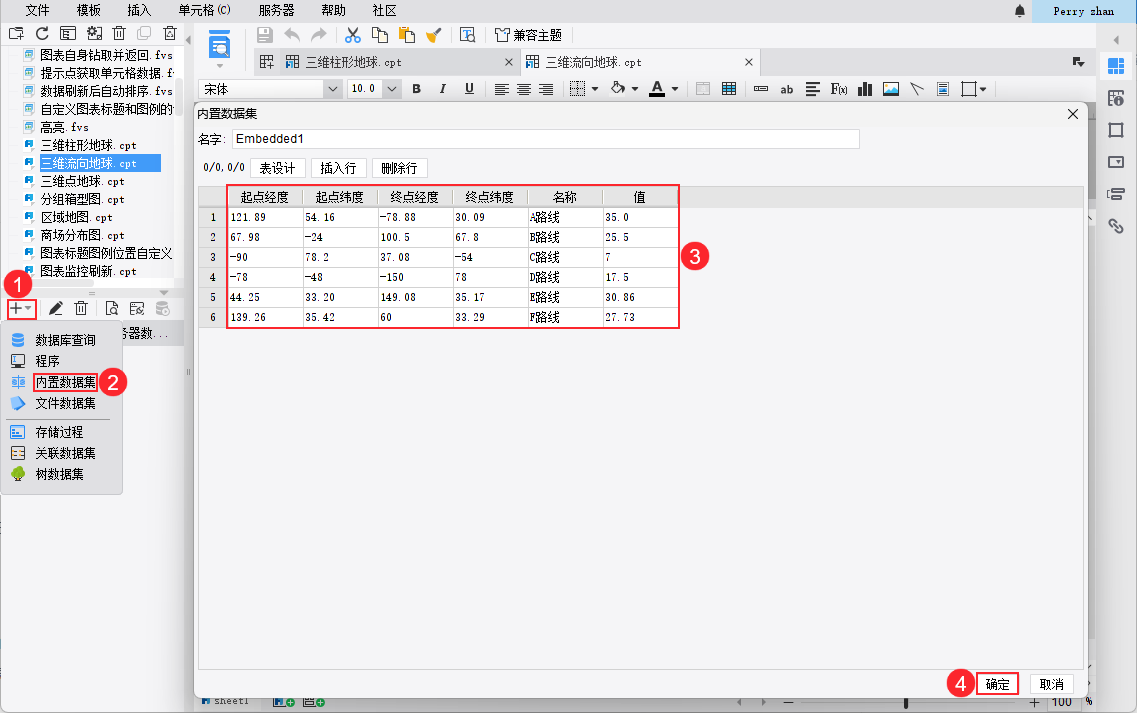Click the 名字 field with Embedded1

(545, 139)
